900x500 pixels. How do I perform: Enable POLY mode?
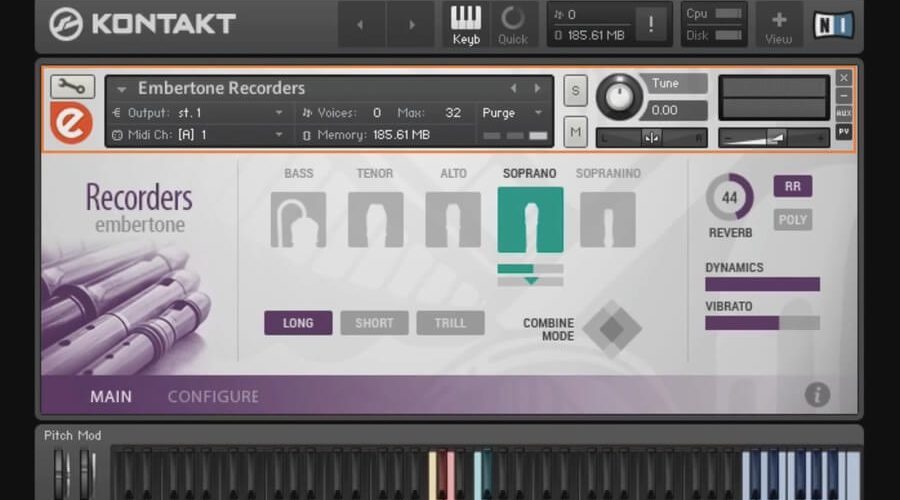click(792, 220)
